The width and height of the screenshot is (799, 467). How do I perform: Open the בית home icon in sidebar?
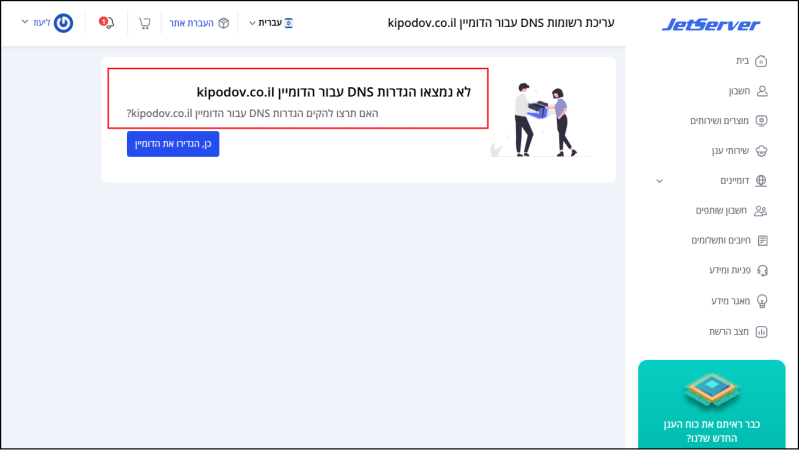coord(761,61)
